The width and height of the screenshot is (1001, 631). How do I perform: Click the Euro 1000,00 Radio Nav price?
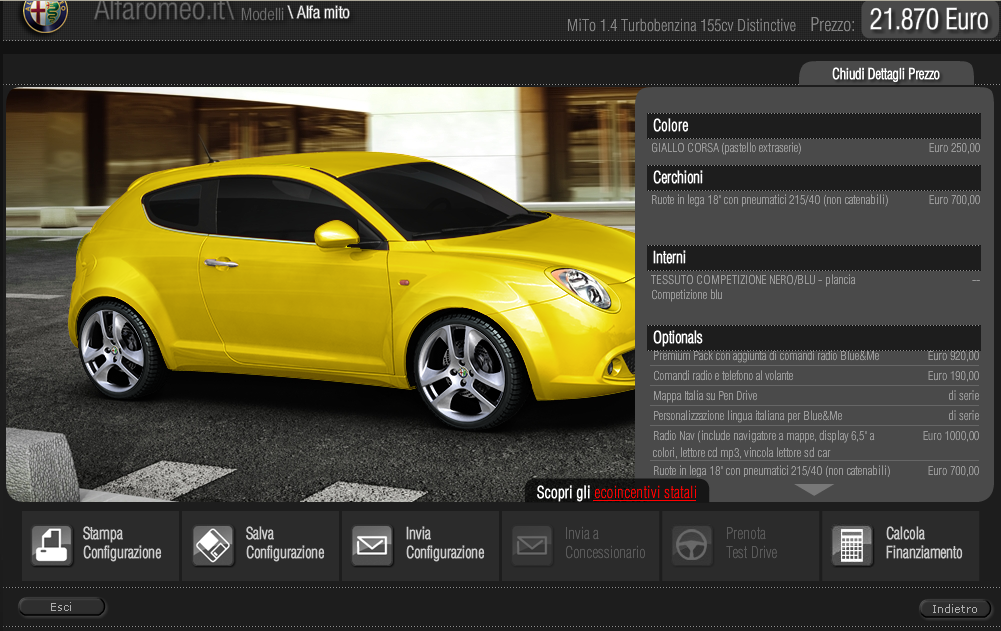pos(951,436)
